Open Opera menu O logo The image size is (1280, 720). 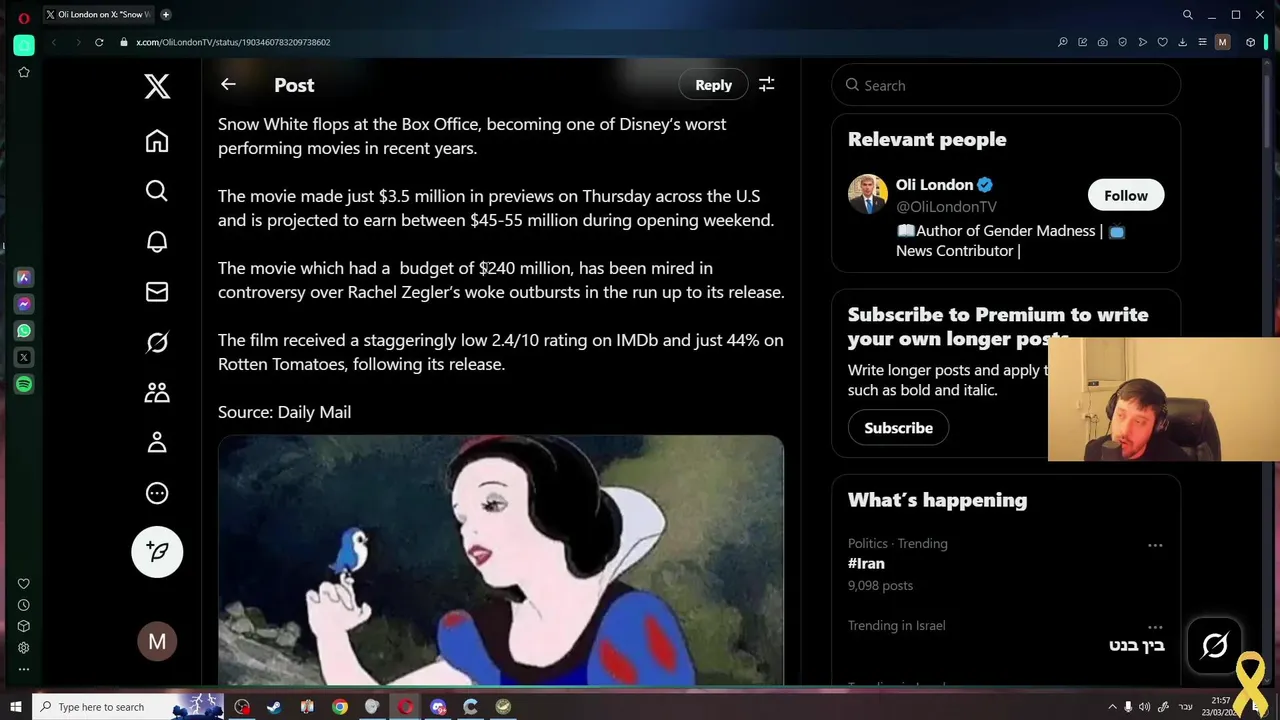click(x=24, y=16)
